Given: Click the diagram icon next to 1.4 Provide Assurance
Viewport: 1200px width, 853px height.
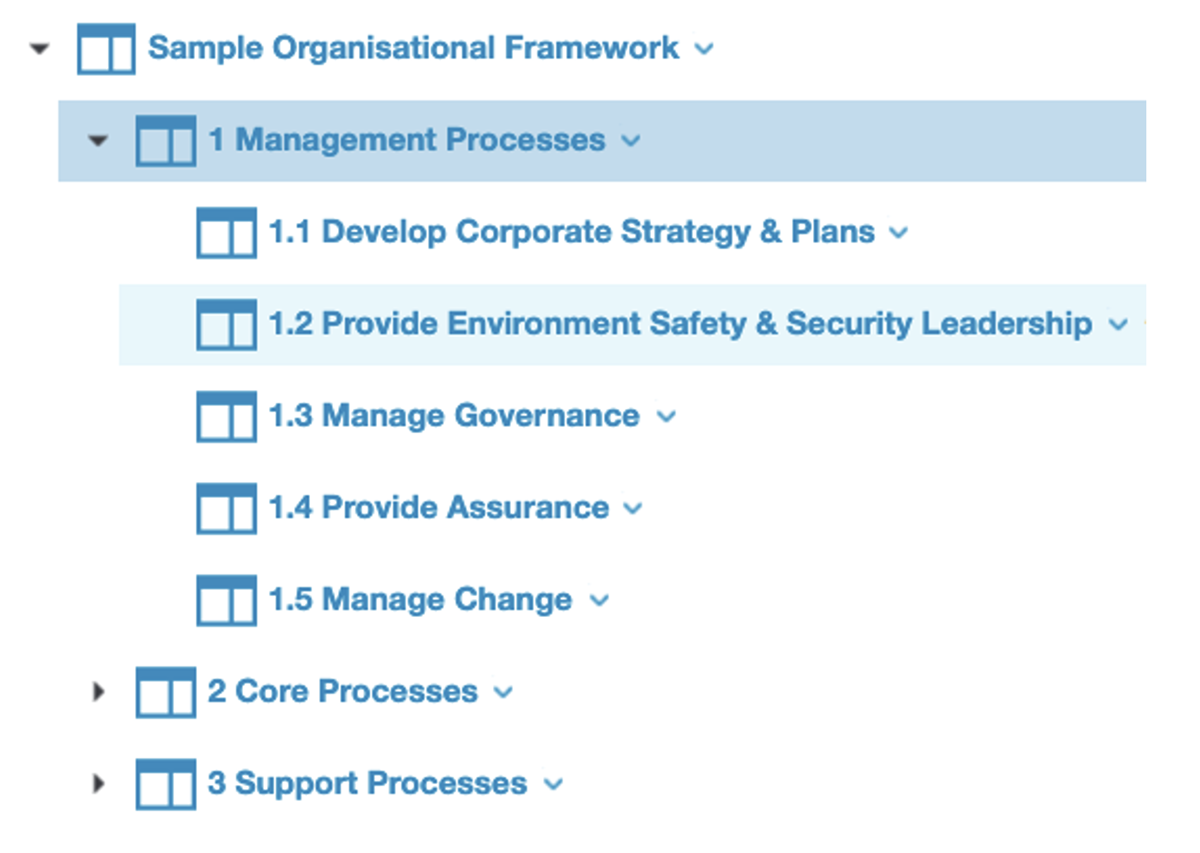Looking at the screenshot, I should [225, 508].
